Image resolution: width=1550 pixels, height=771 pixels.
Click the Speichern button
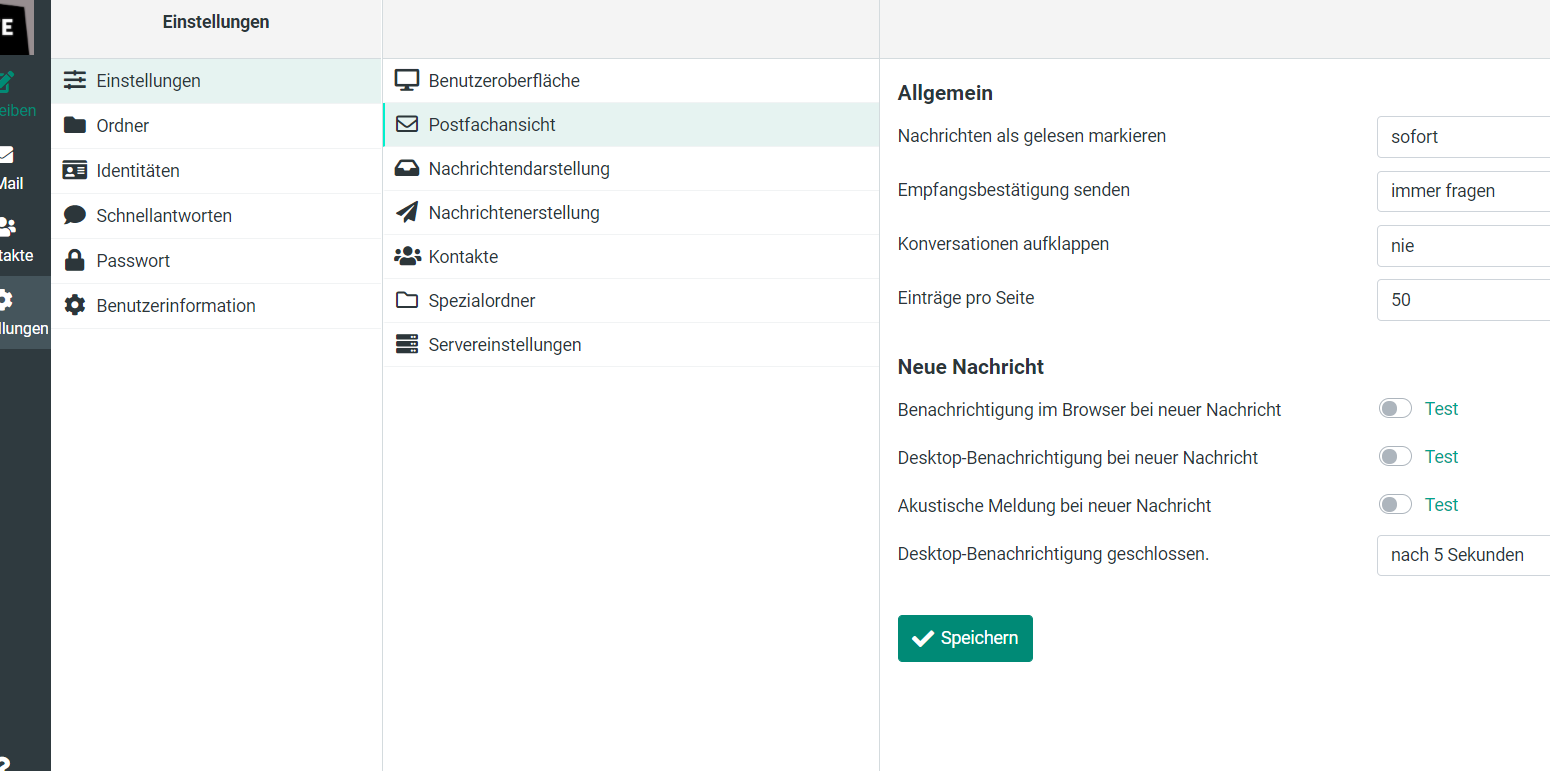[x=965, y=638]
